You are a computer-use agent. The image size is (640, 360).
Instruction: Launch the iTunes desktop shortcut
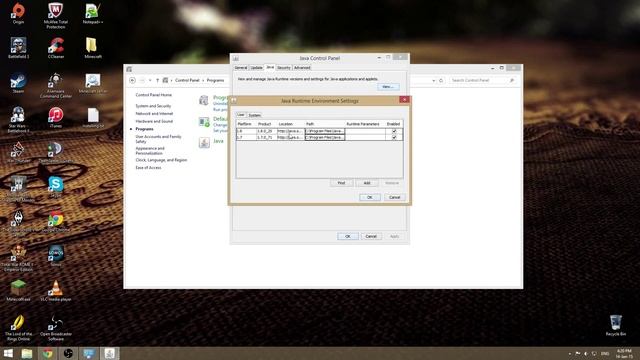pyautogui.click(x=56, y=118)
